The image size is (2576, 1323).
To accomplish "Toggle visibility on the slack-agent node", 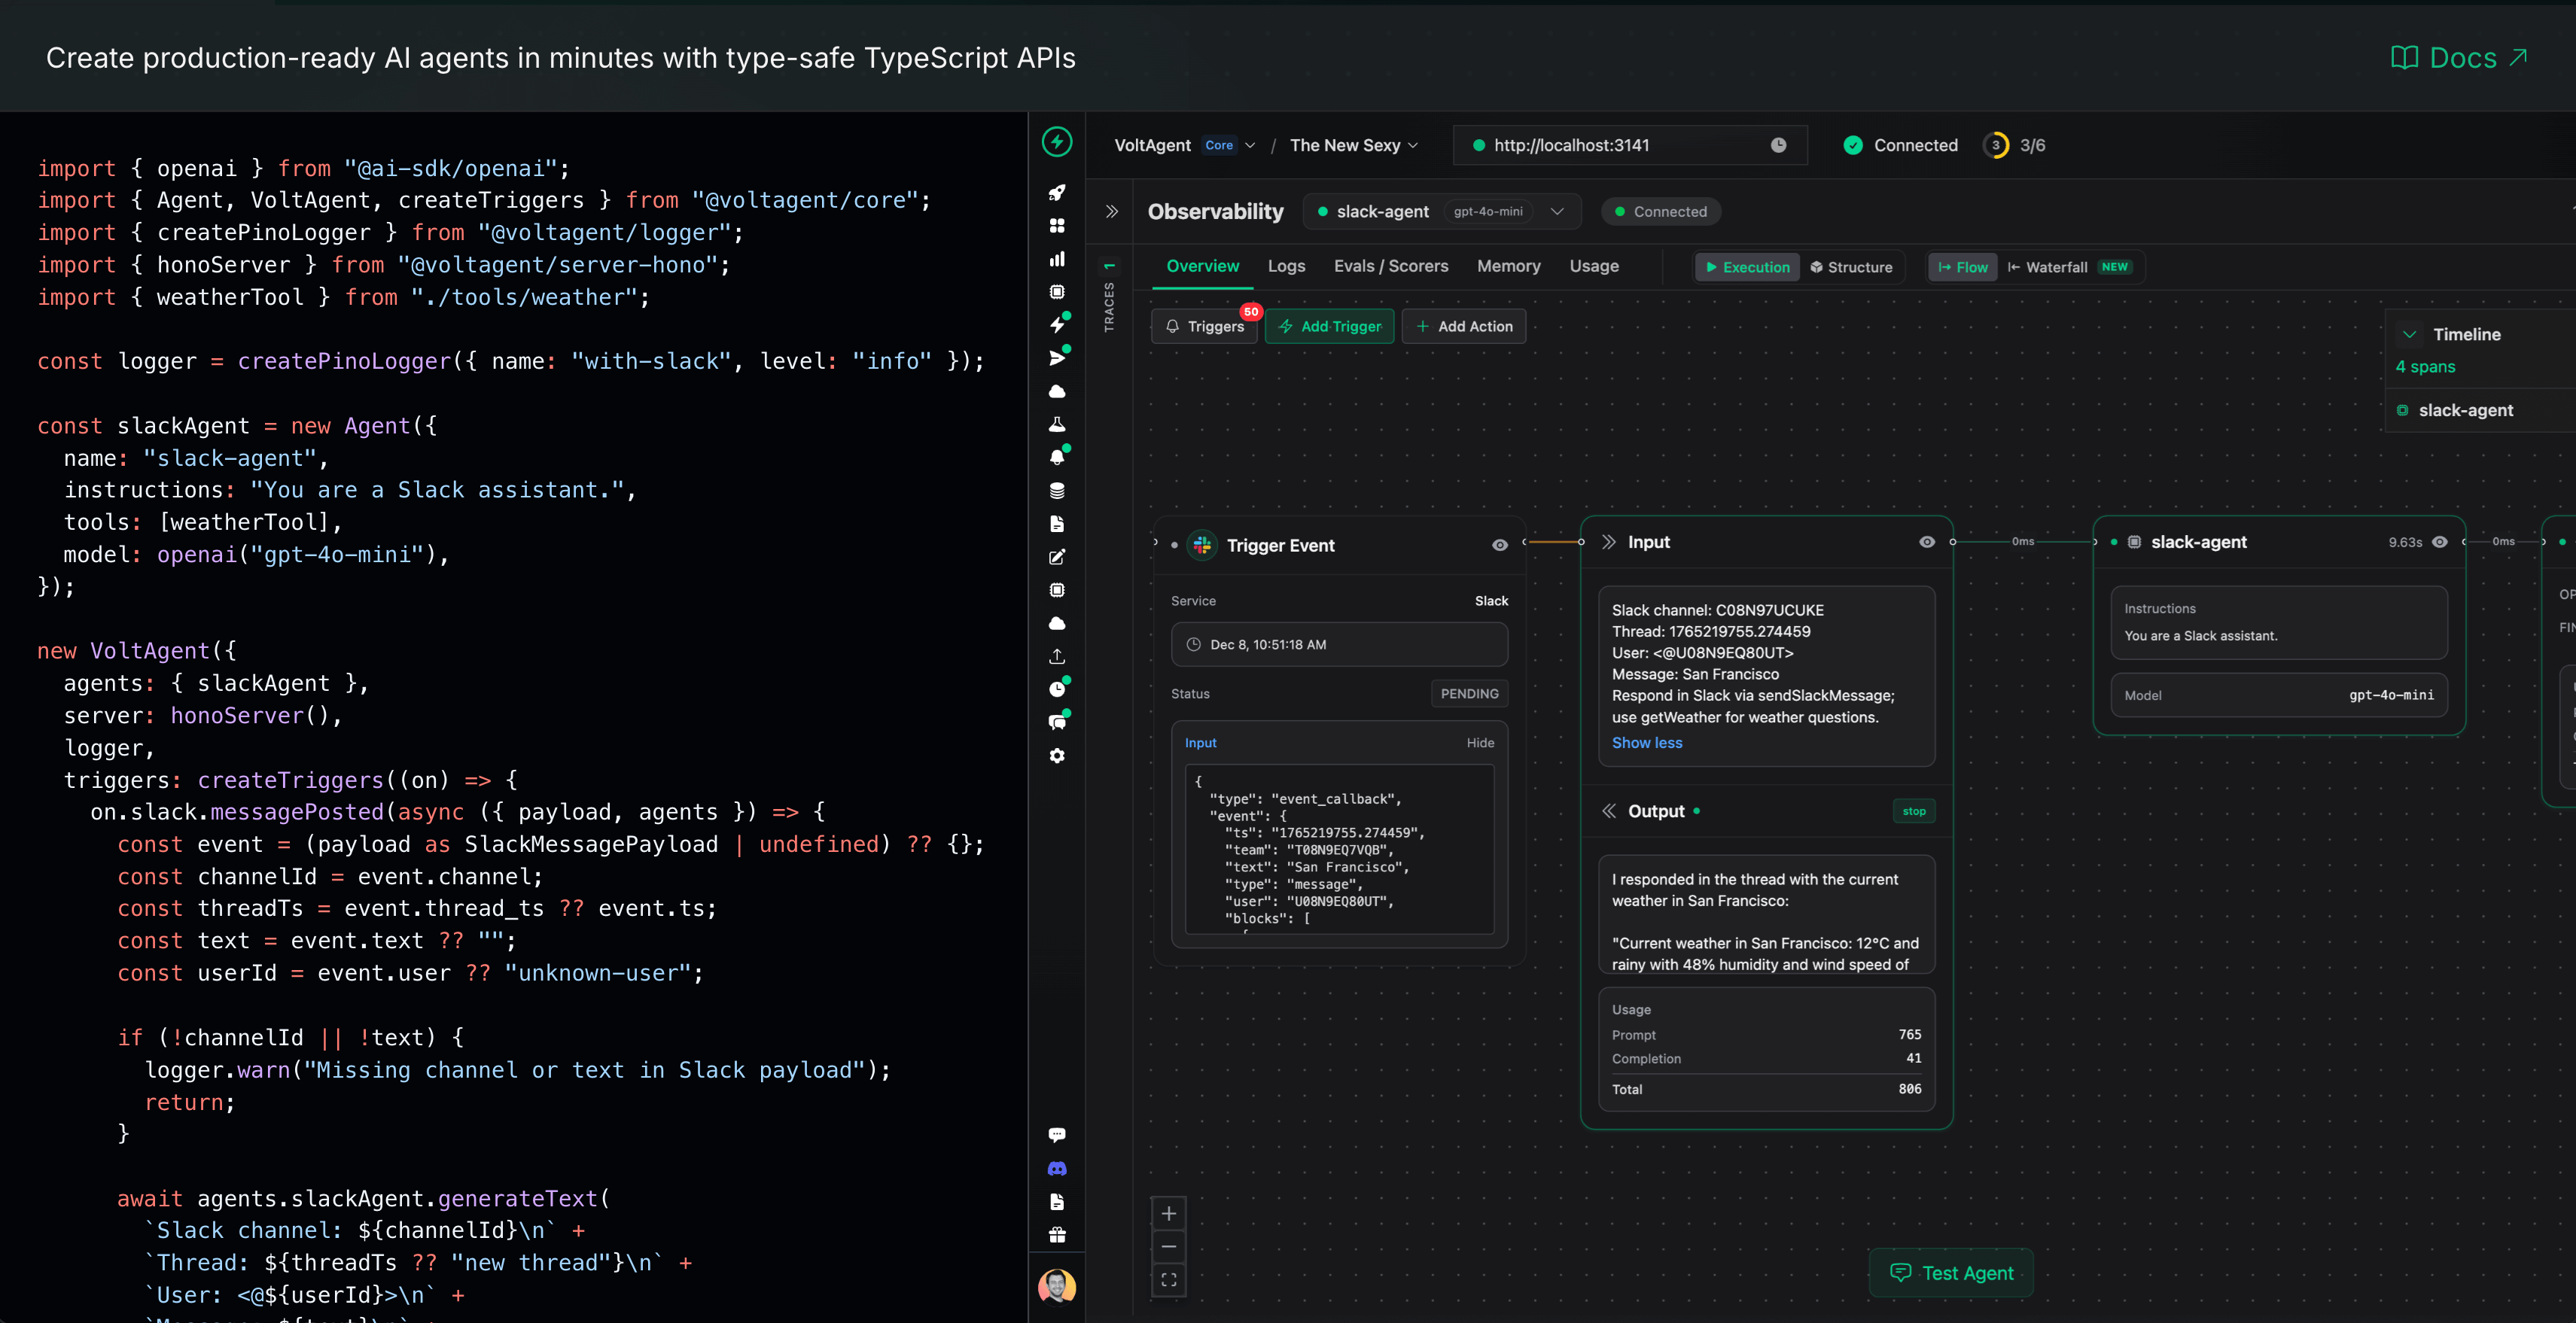I will tap(2438, 541).
